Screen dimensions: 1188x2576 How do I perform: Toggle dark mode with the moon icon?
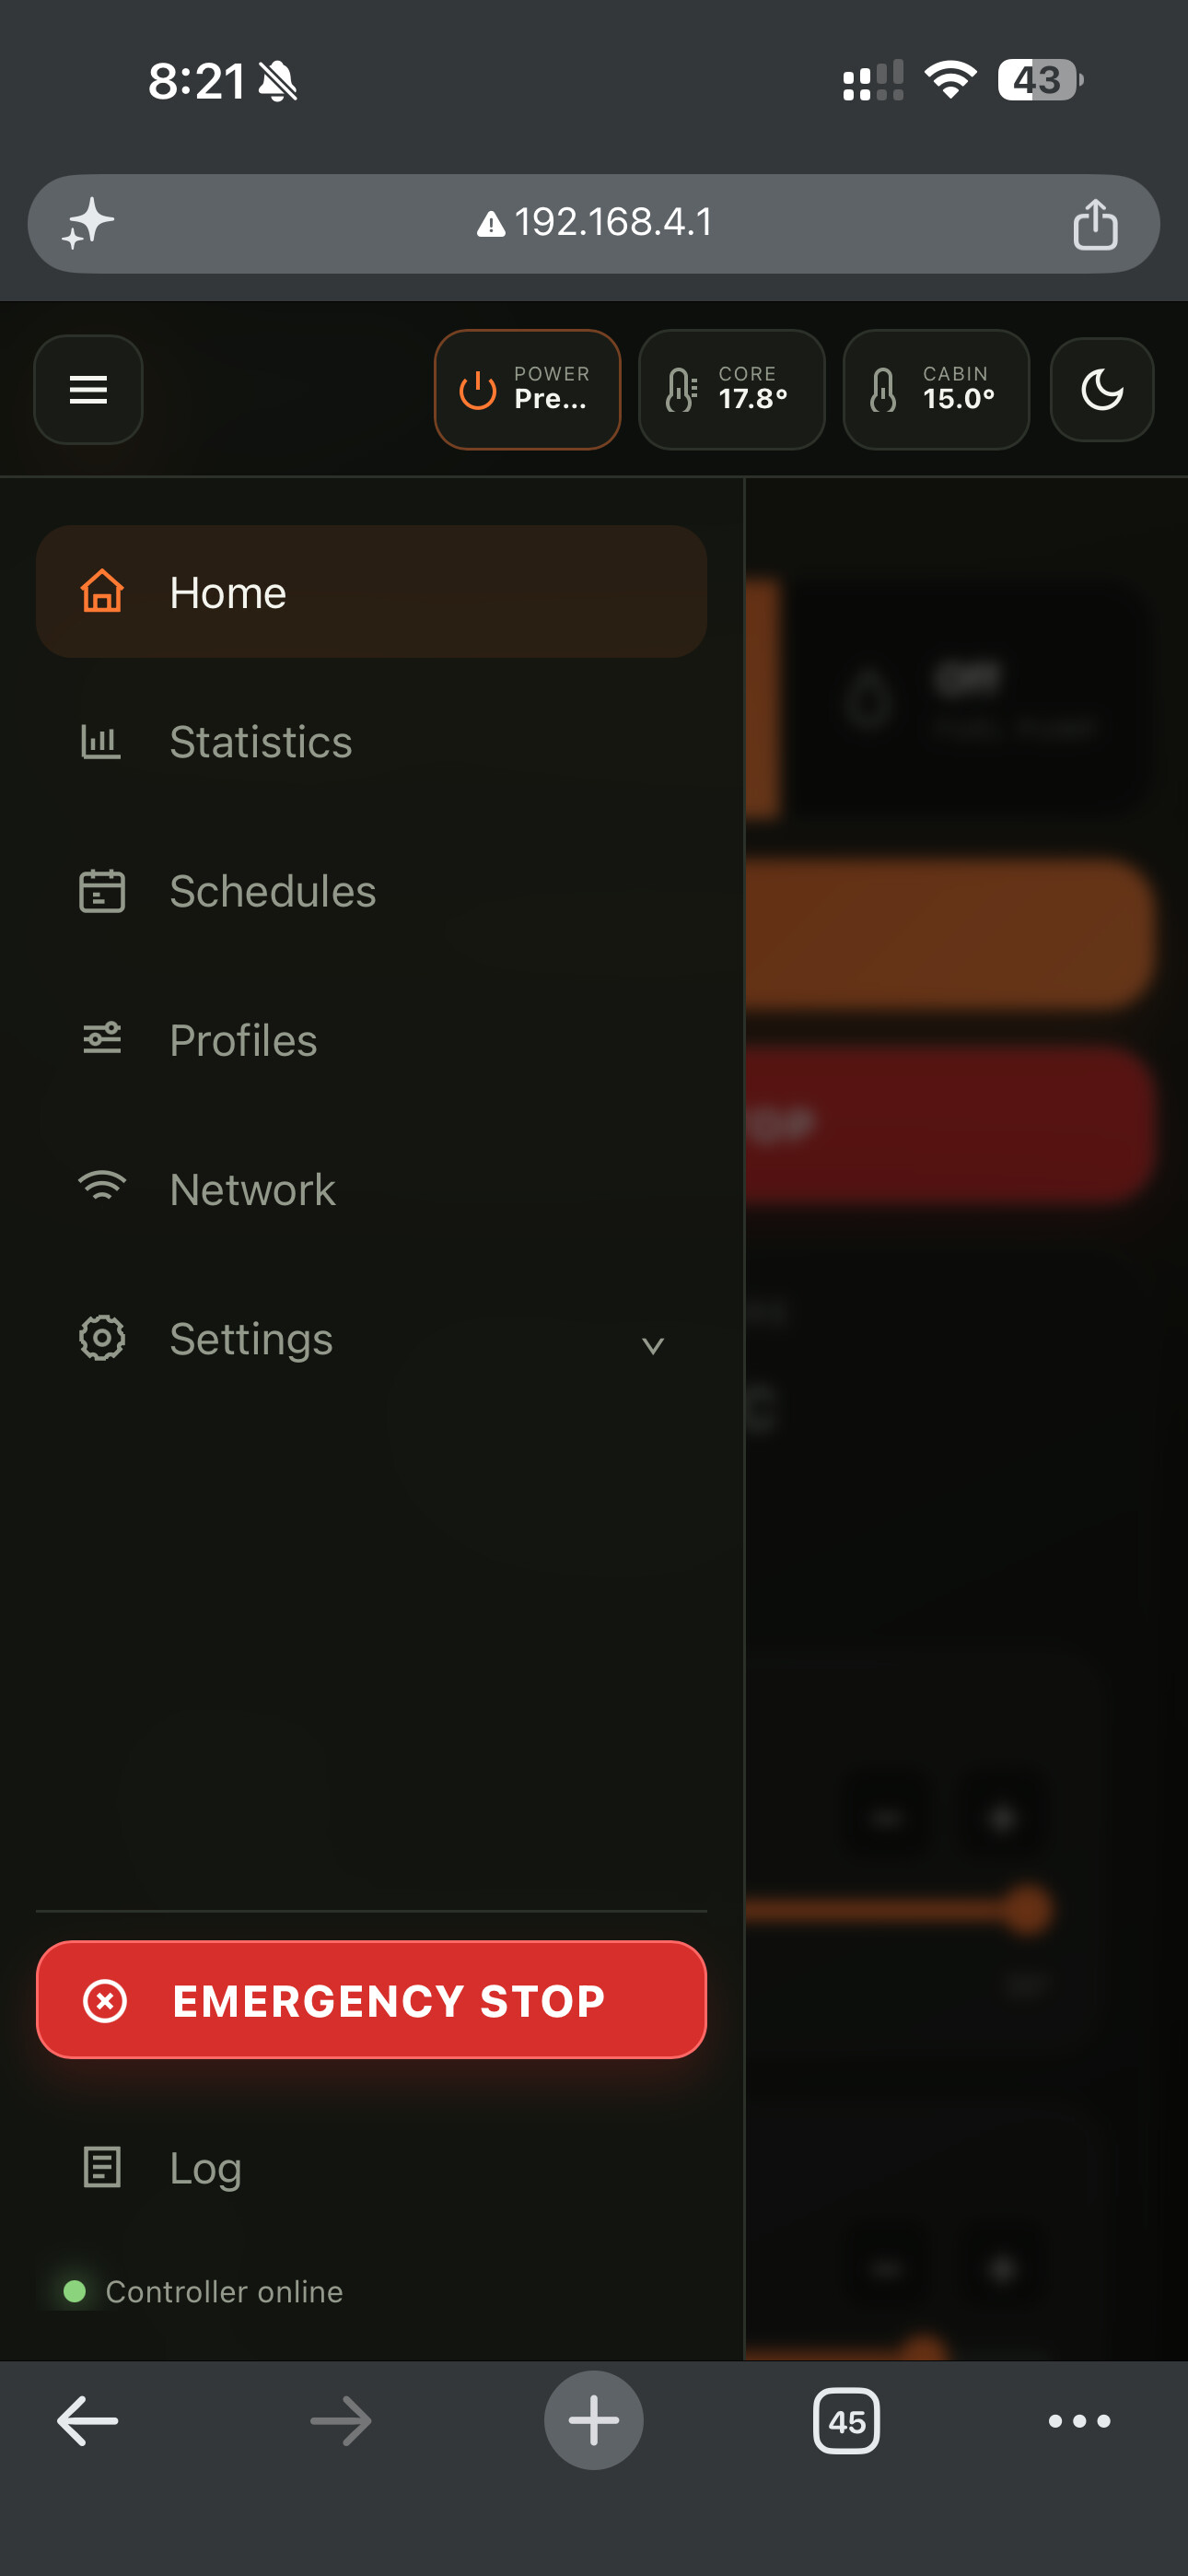[1102, 389]
